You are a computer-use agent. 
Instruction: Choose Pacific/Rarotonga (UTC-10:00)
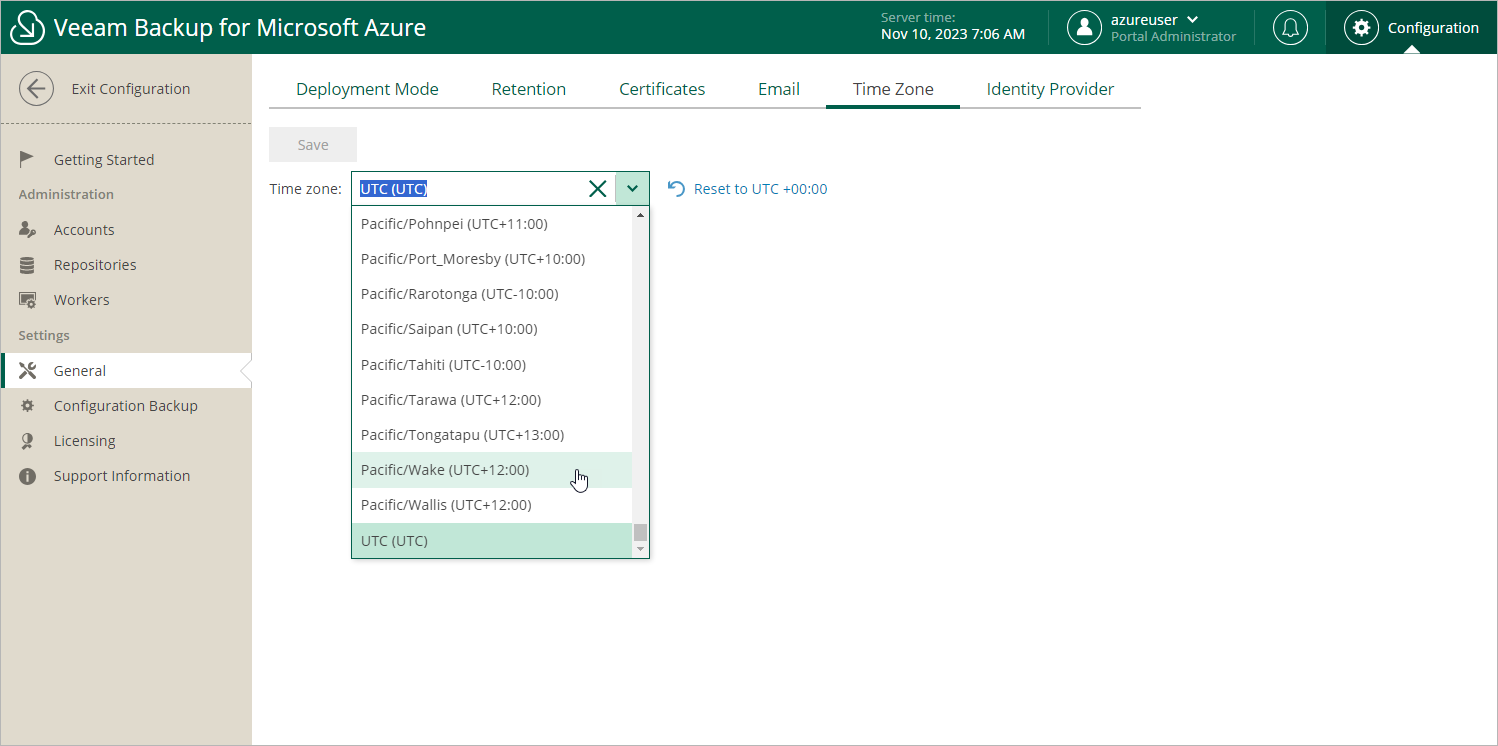[492, 294]
